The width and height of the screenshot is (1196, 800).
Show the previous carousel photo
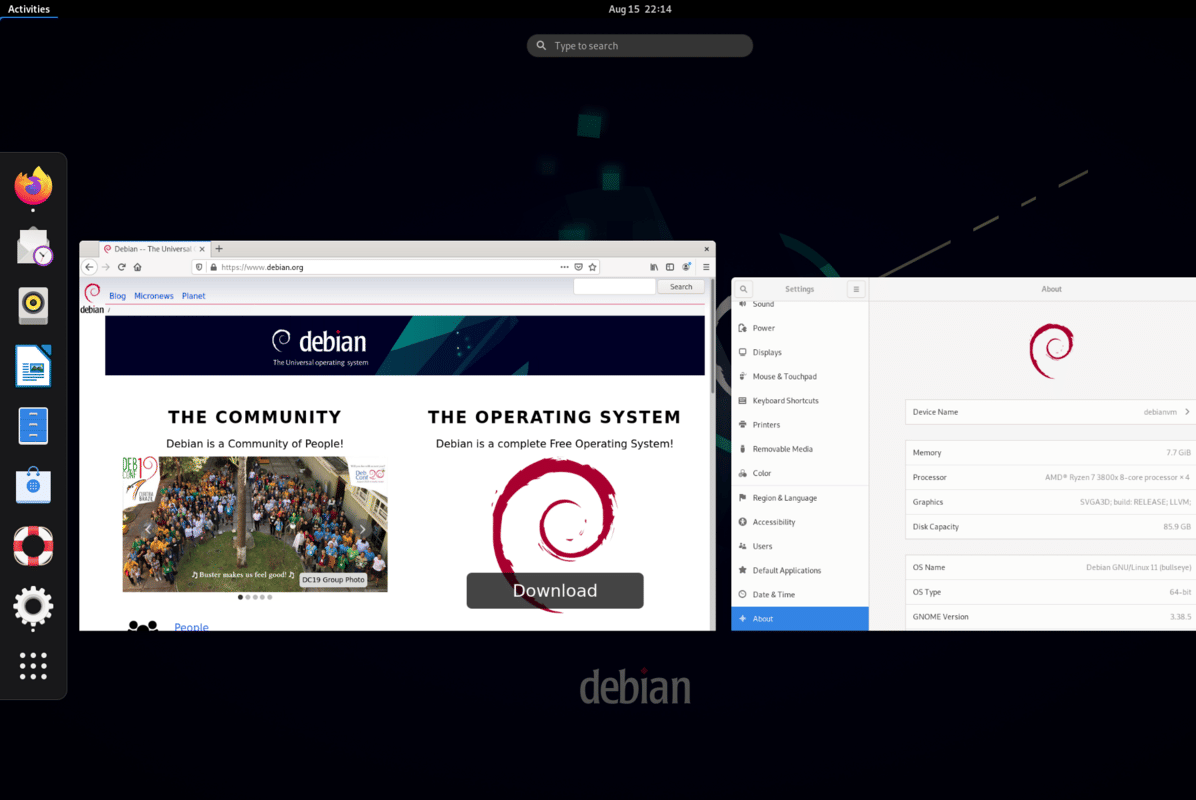pyautogui.click(x=148, y=529)
